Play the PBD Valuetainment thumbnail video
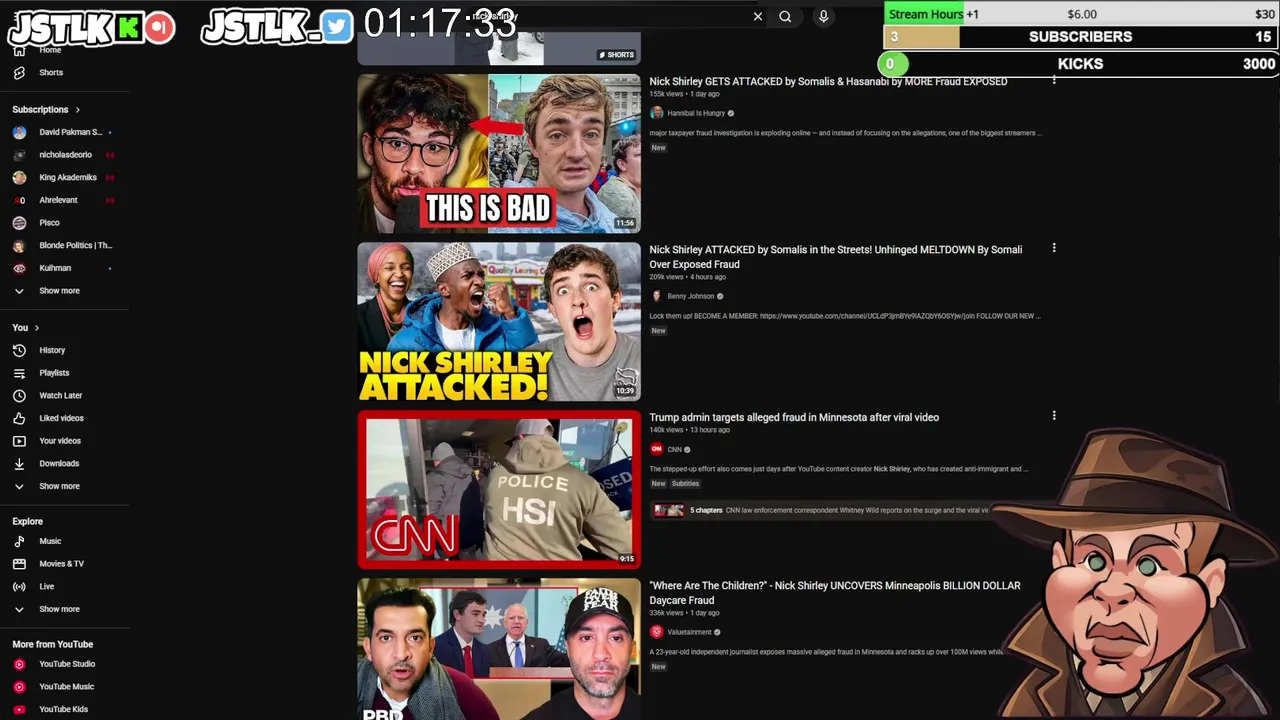This screenshot has height=720, width=1280. tap(499, 649)
